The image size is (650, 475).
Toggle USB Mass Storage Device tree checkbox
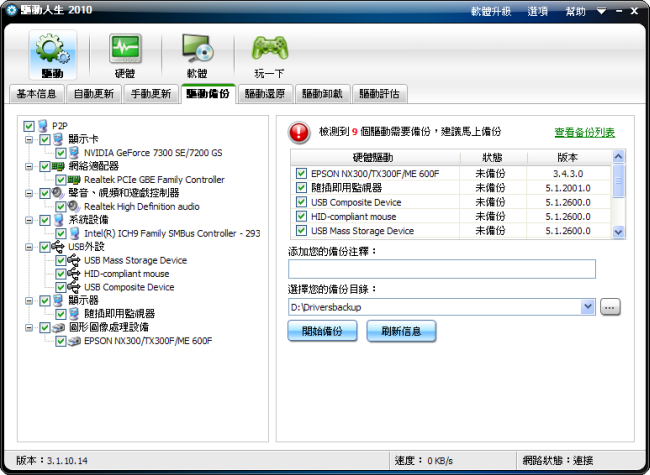(x=61, y=260)
